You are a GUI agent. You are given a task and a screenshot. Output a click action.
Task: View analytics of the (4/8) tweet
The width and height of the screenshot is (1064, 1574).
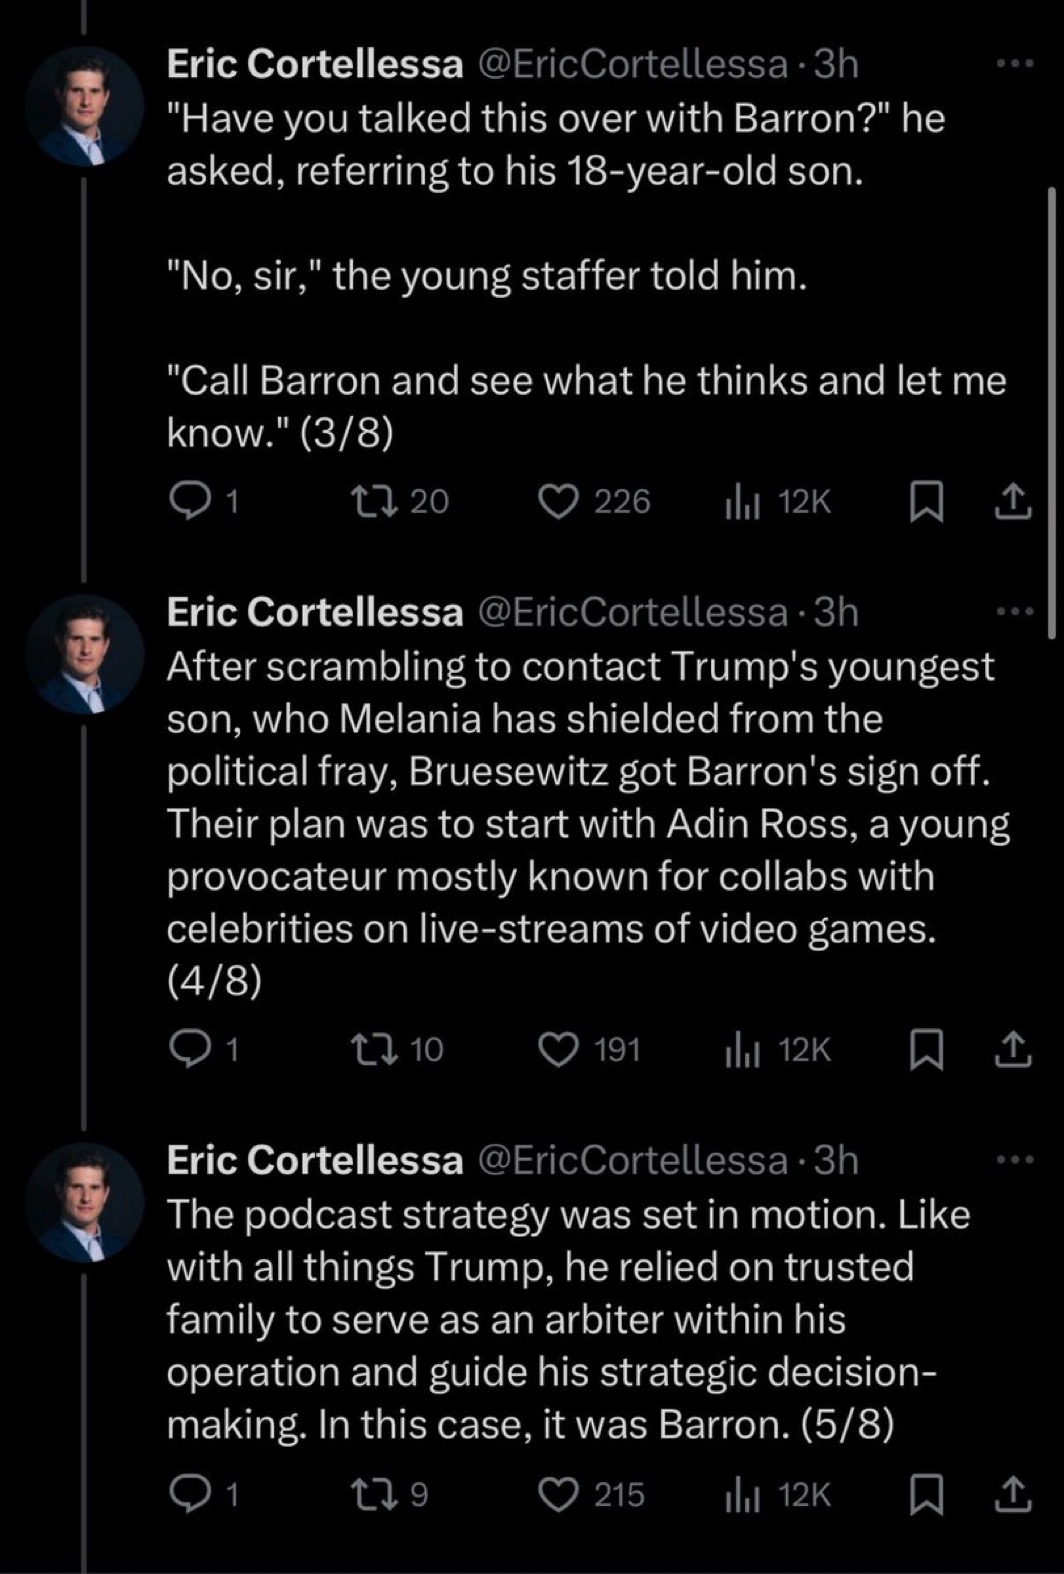742,1048
